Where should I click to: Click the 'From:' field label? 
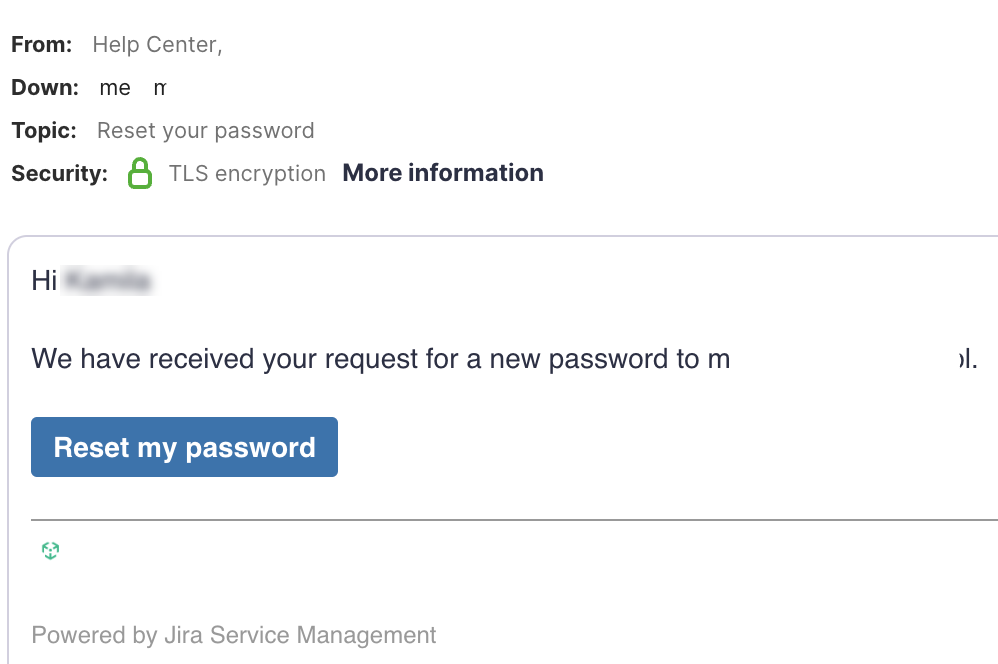tap(42, 44)
